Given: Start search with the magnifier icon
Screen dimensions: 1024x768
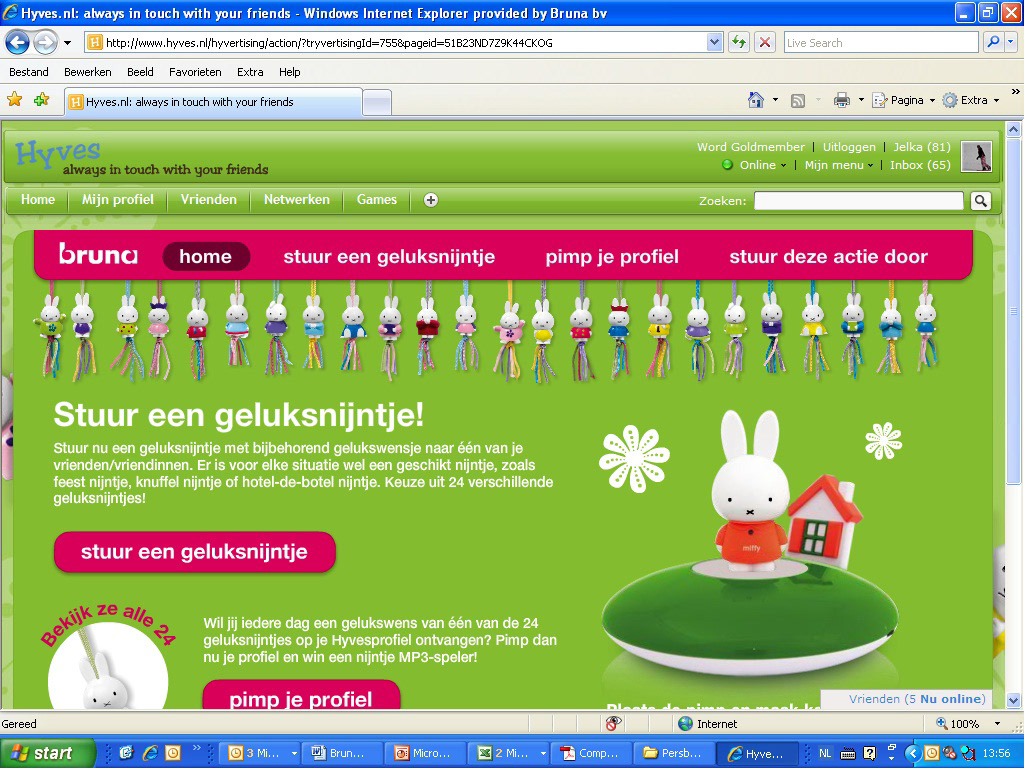Looking at the screenshot, I should 993,42.
